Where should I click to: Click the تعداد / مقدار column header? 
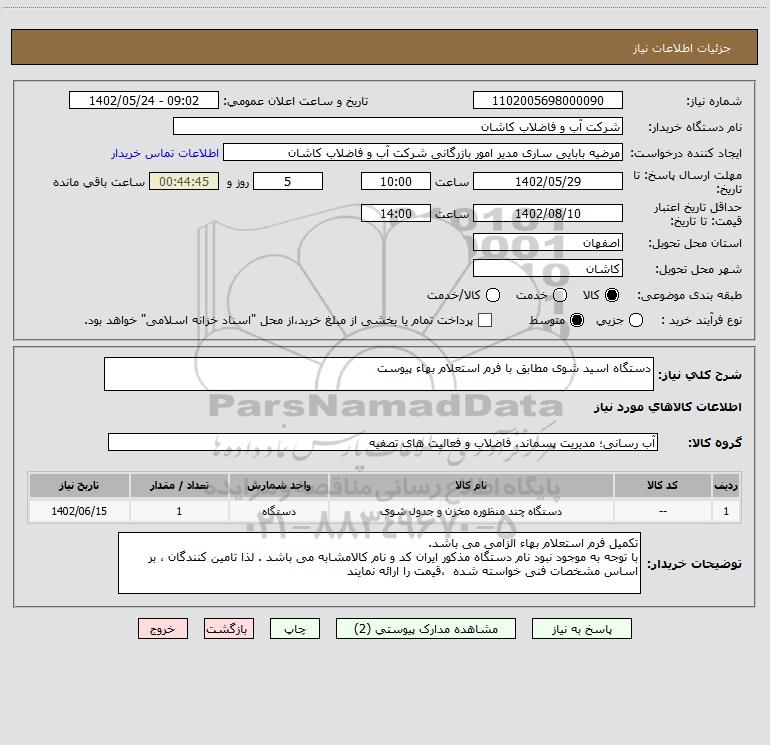coord(179,485)
